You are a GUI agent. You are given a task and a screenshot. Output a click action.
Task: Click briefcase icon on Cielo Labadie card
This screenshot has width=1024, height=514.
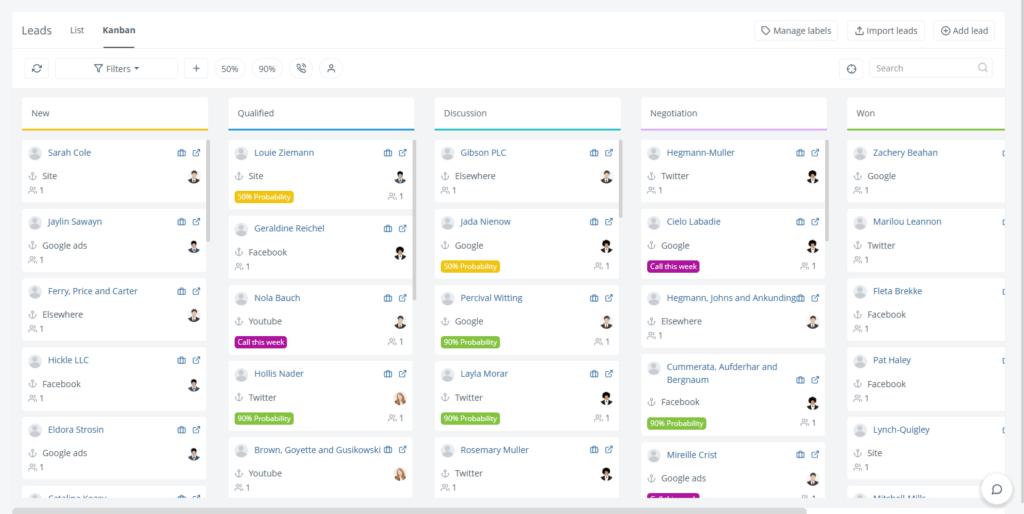click(x=801, y=222)
